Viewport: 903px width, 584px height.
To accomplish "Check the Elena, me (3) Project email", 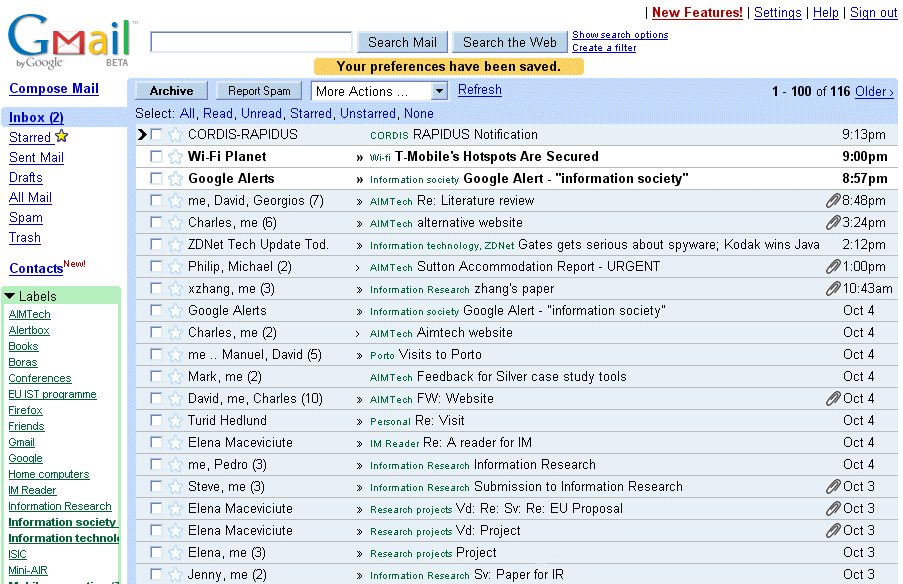I will click(155, 552).
